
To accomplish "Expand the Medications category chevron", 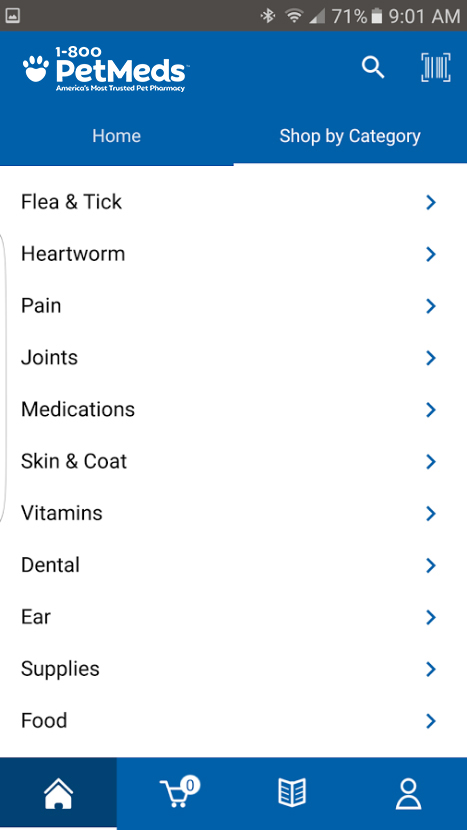I will [x=431, y=409].
